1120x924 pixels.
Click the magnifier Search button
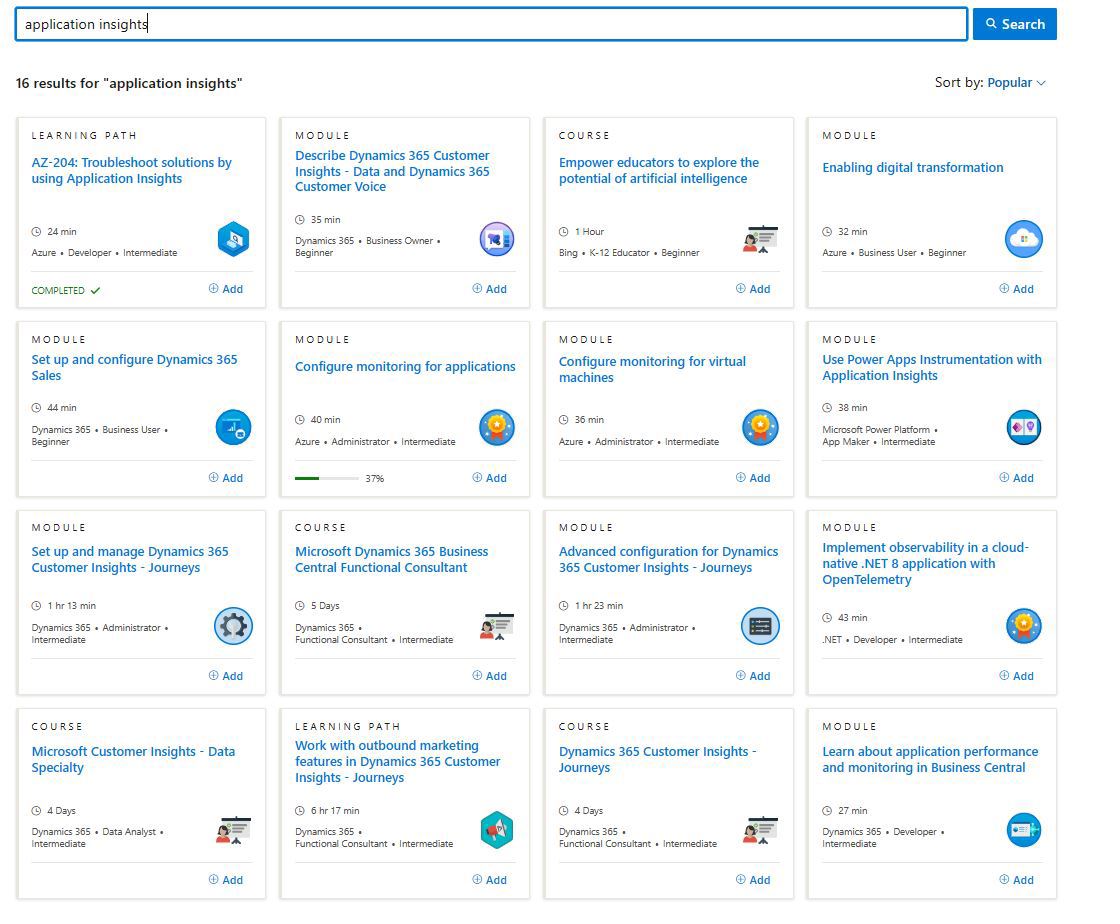click(1014, 24)
